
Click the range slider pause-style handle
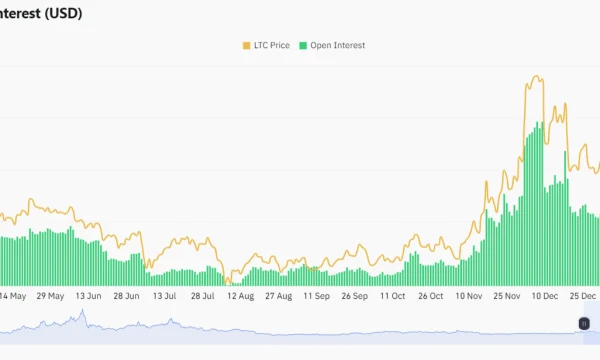click(584, 324)
